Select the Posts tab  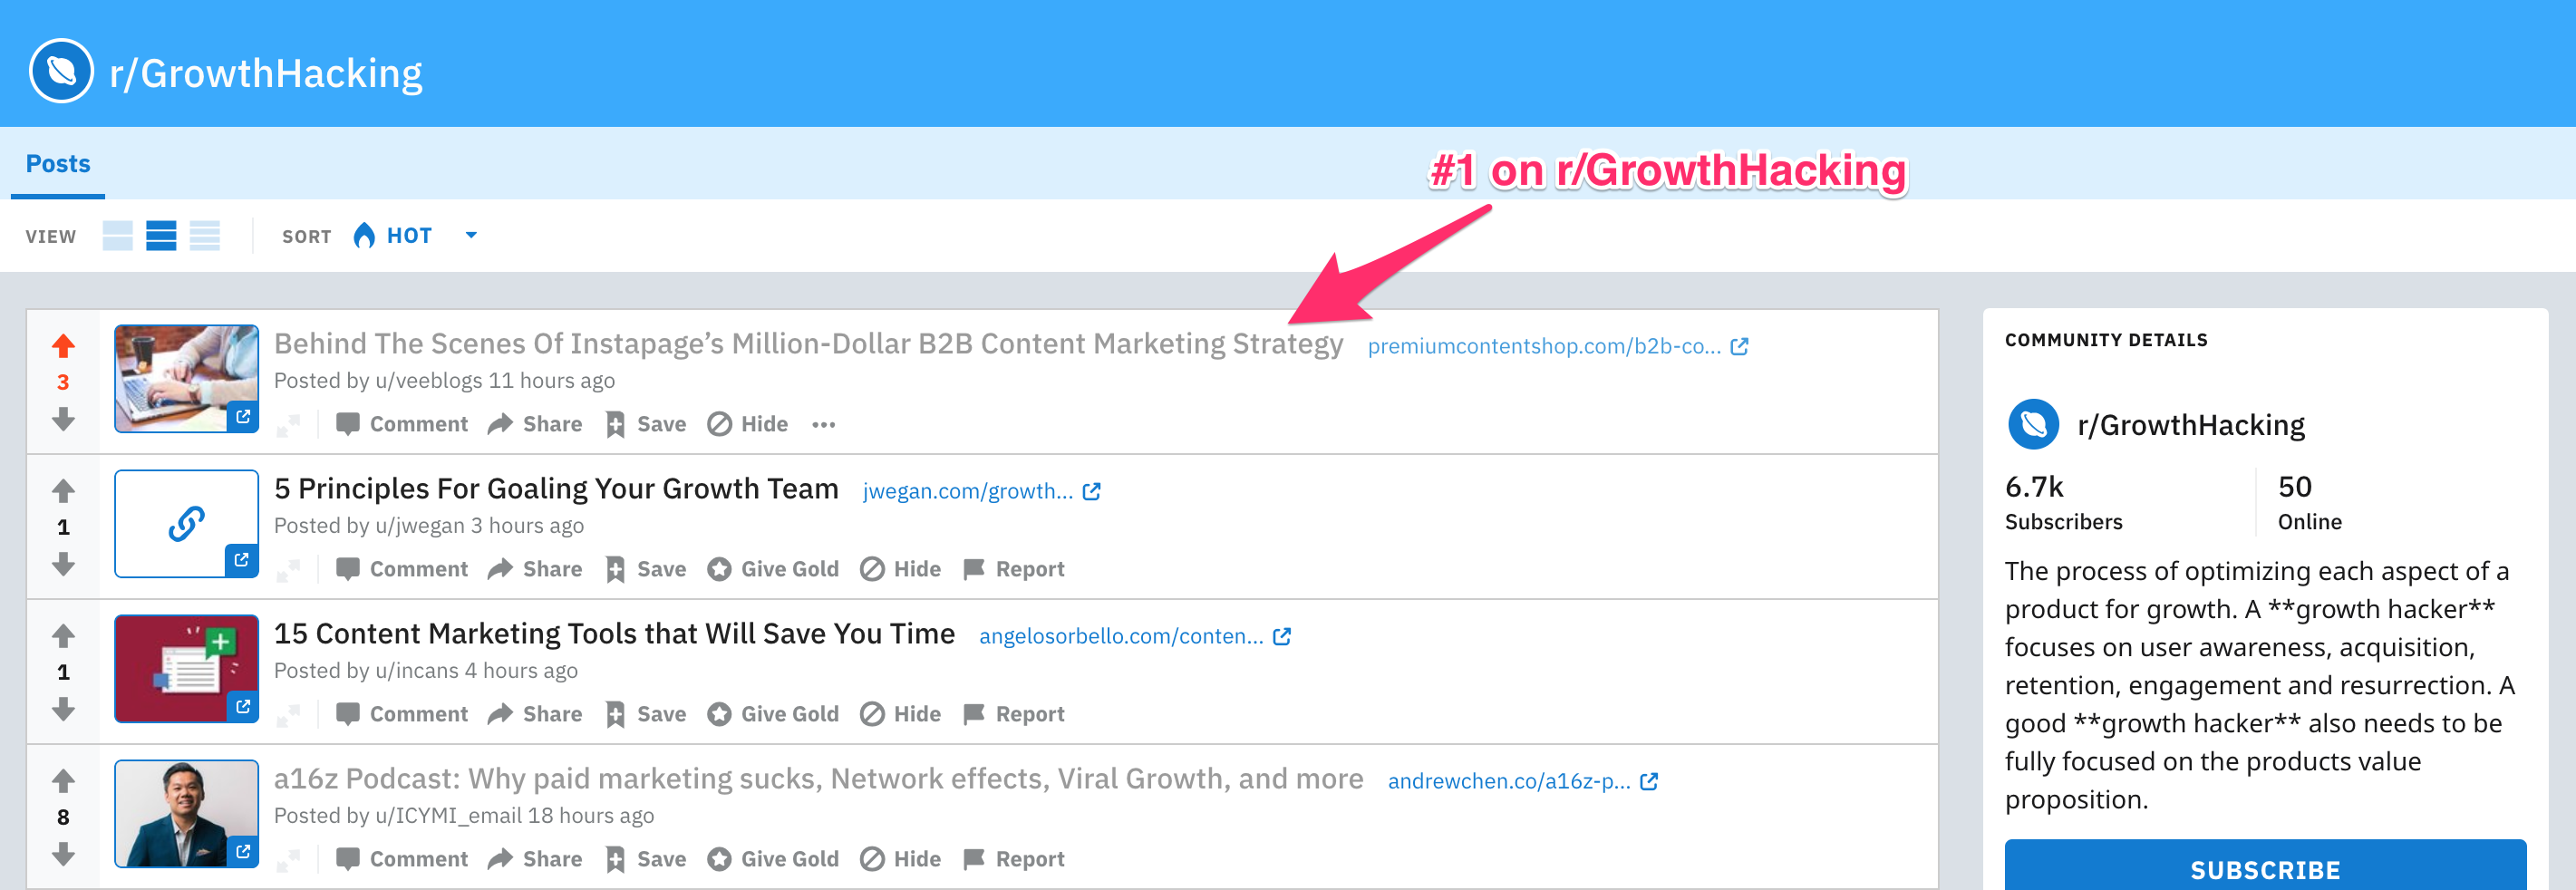point(58,164)
